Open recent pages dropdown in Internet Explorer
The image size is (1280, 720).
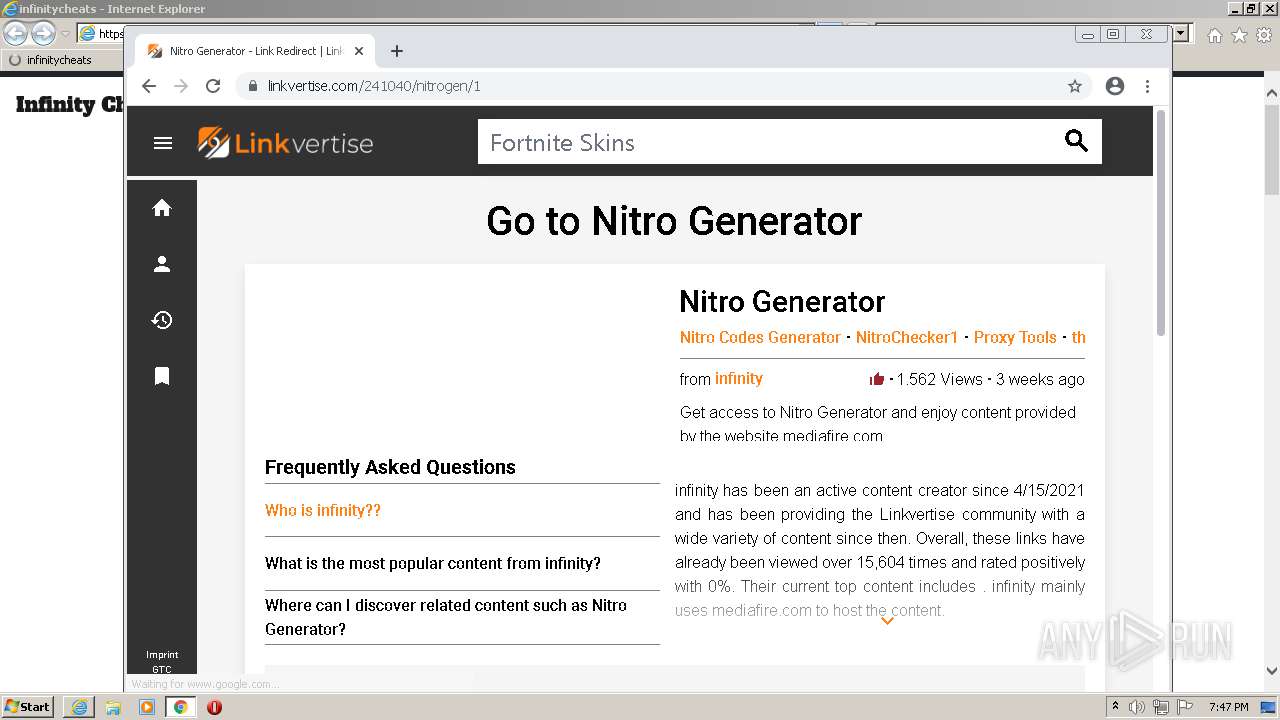coord(65,34)
